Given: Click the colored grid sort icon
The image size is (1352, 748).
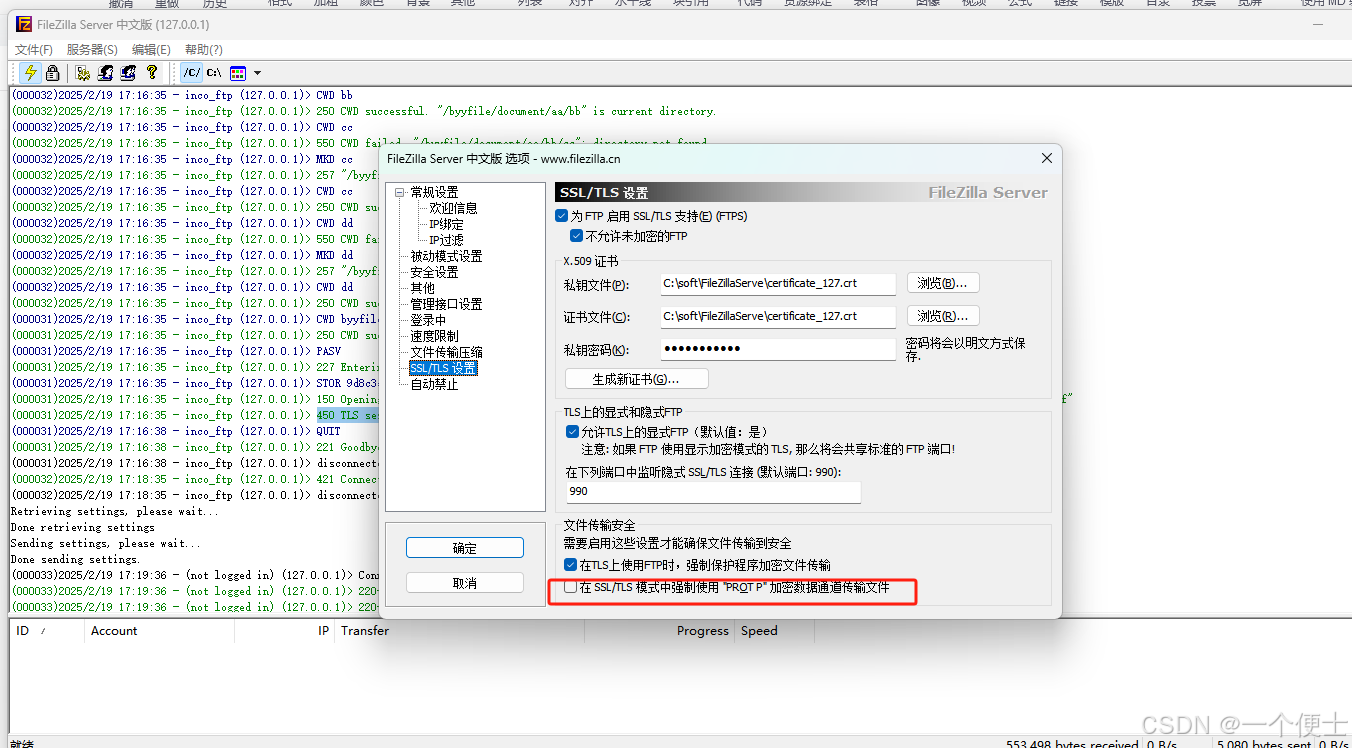Looking at the screenshot, I should 238,73.
